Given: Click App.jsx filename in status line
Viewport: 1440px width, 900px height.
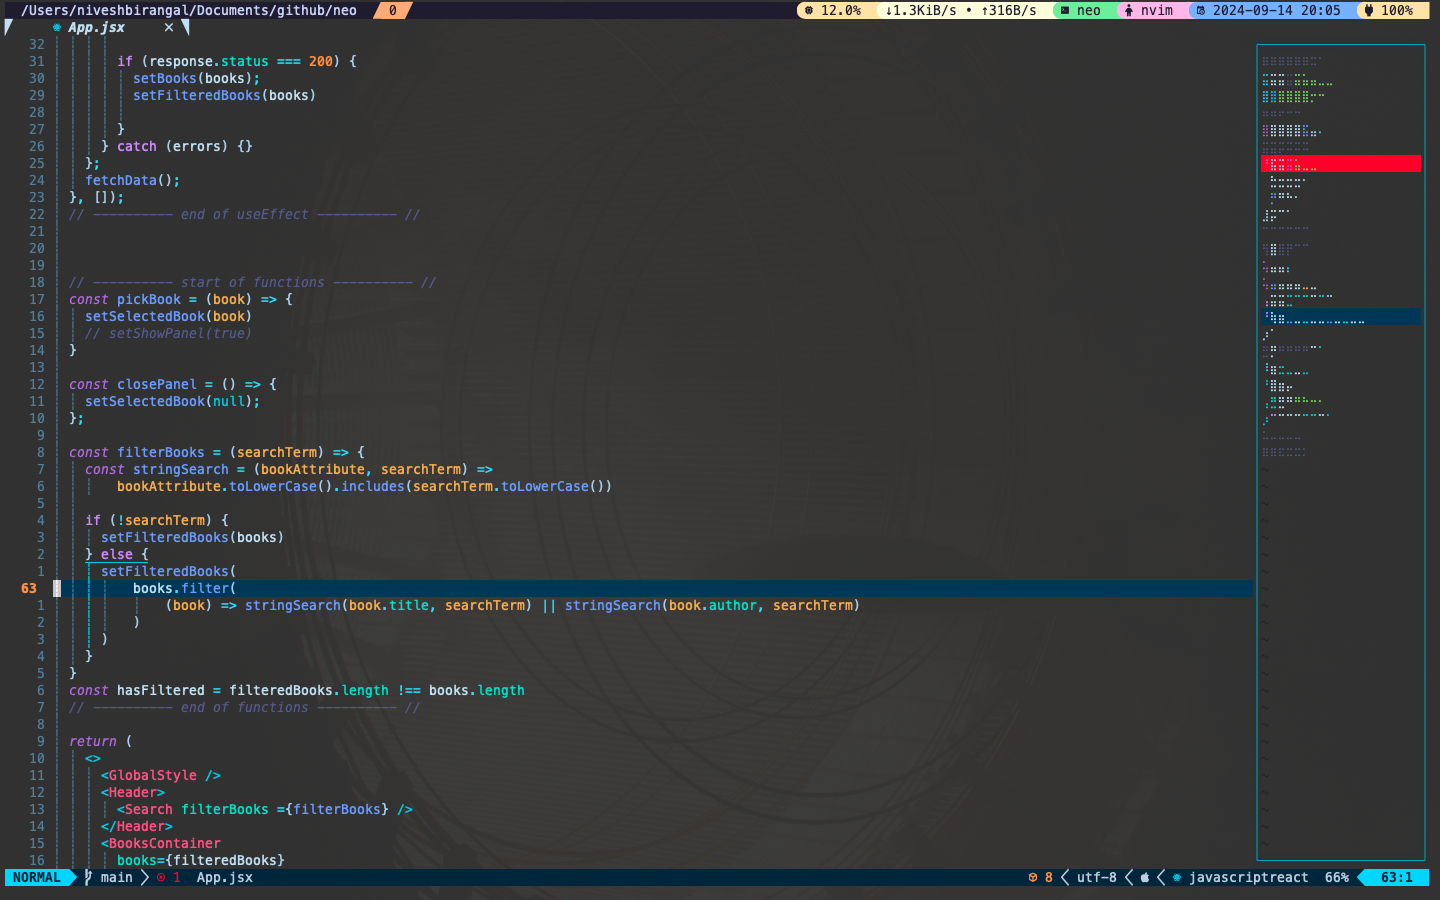Looking at the screenshot, I should point(225,878).
